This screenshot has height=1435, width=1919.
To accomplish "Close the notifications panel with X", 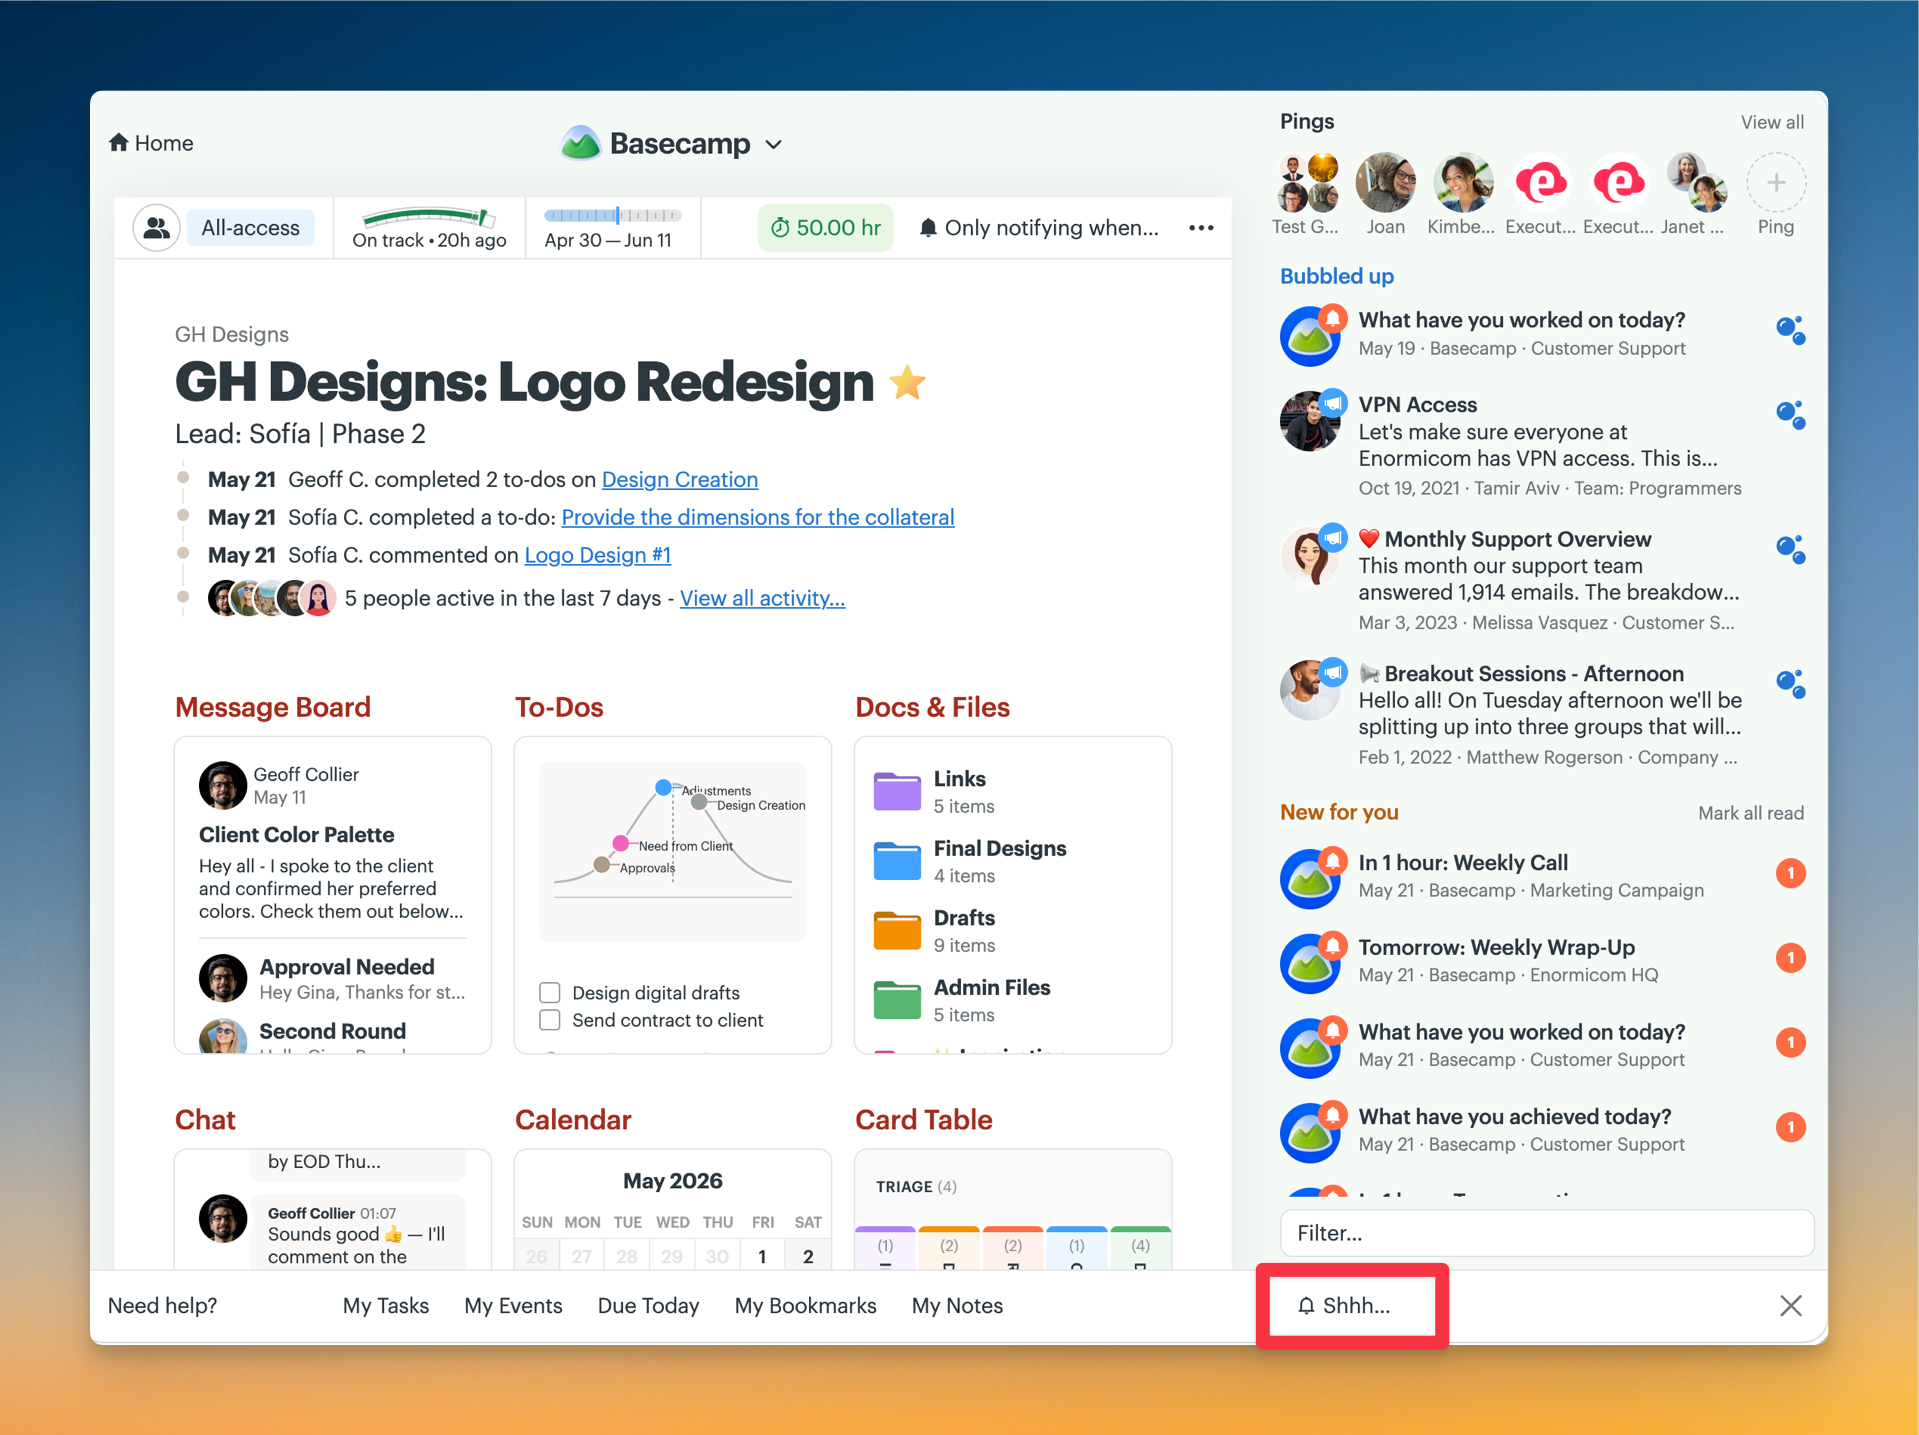I will 1790,1306.
